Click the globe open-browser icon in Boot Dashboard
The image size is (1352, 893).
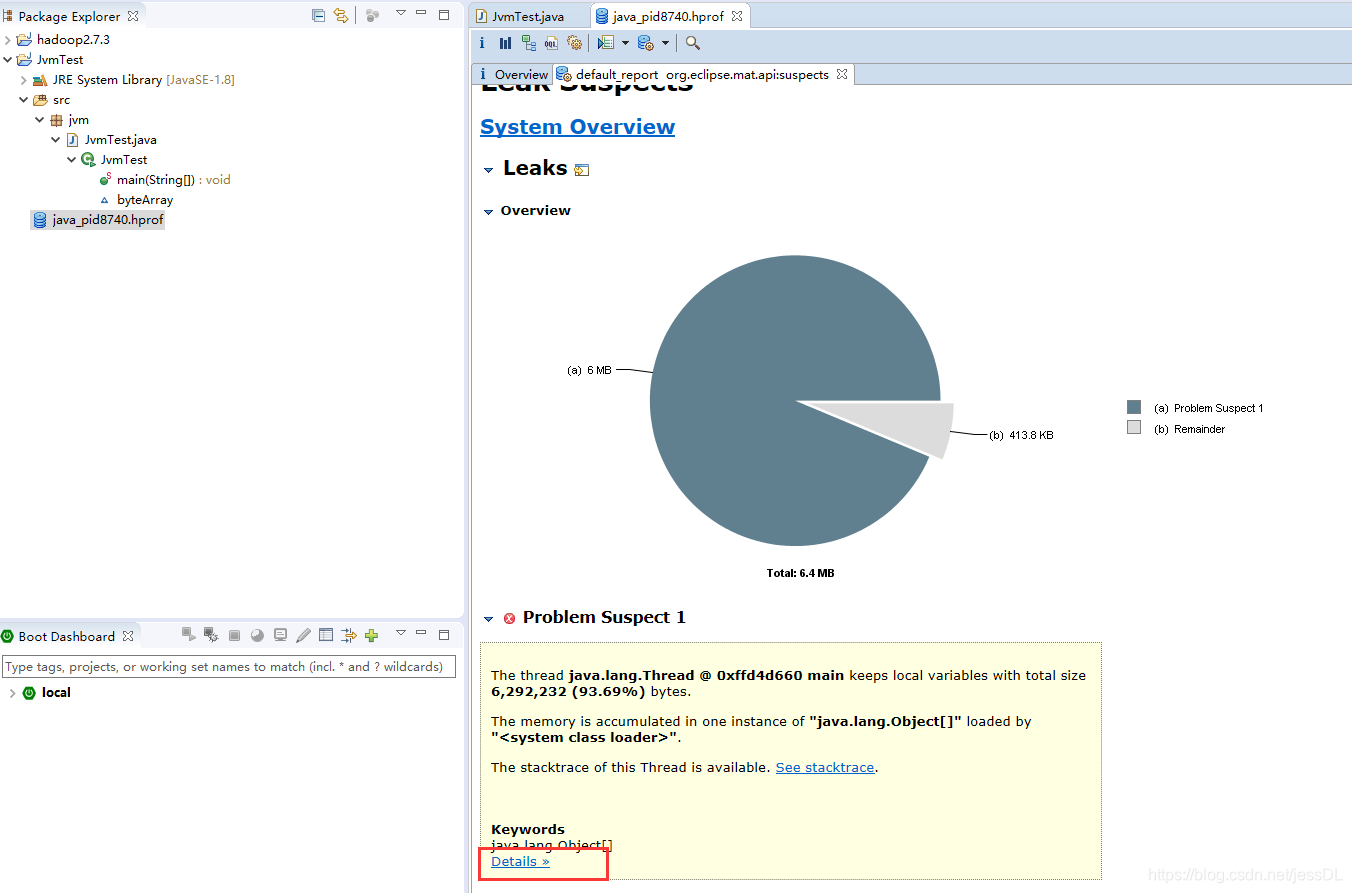pyautogui.click(x=257, y=635)
